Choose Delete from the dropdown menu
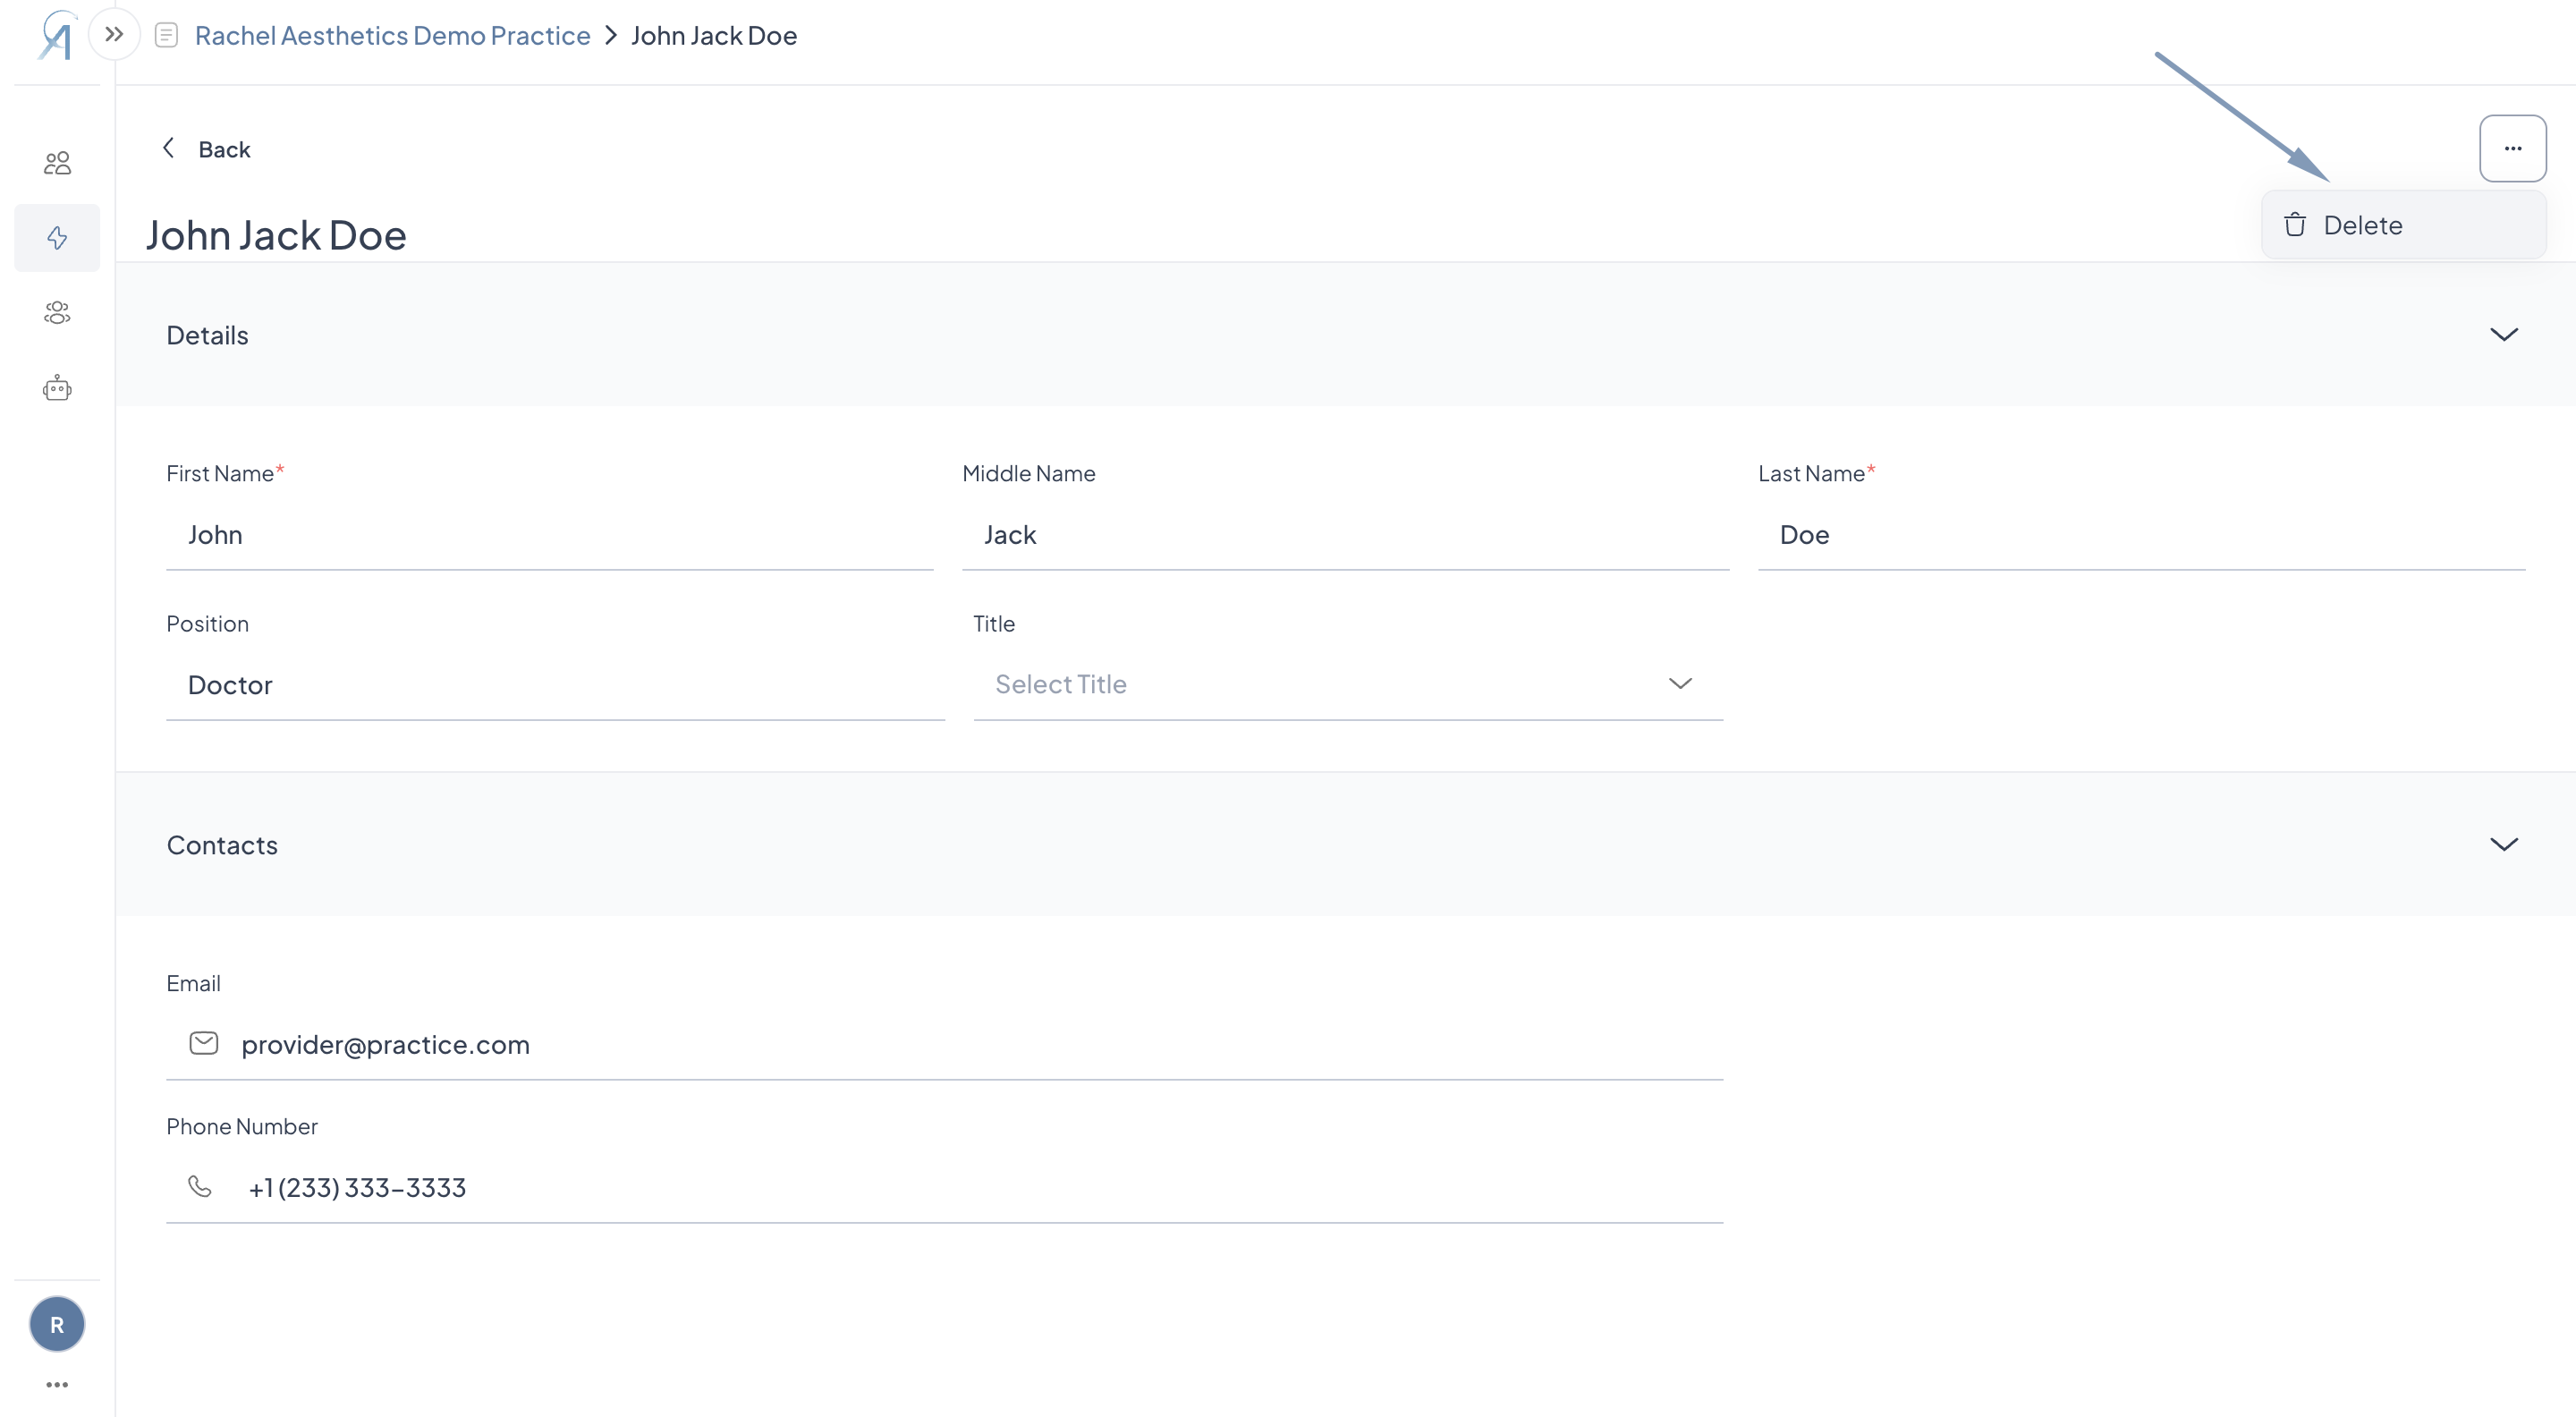Screen dimensions: 2576x1417 (x=2361, y=225)
